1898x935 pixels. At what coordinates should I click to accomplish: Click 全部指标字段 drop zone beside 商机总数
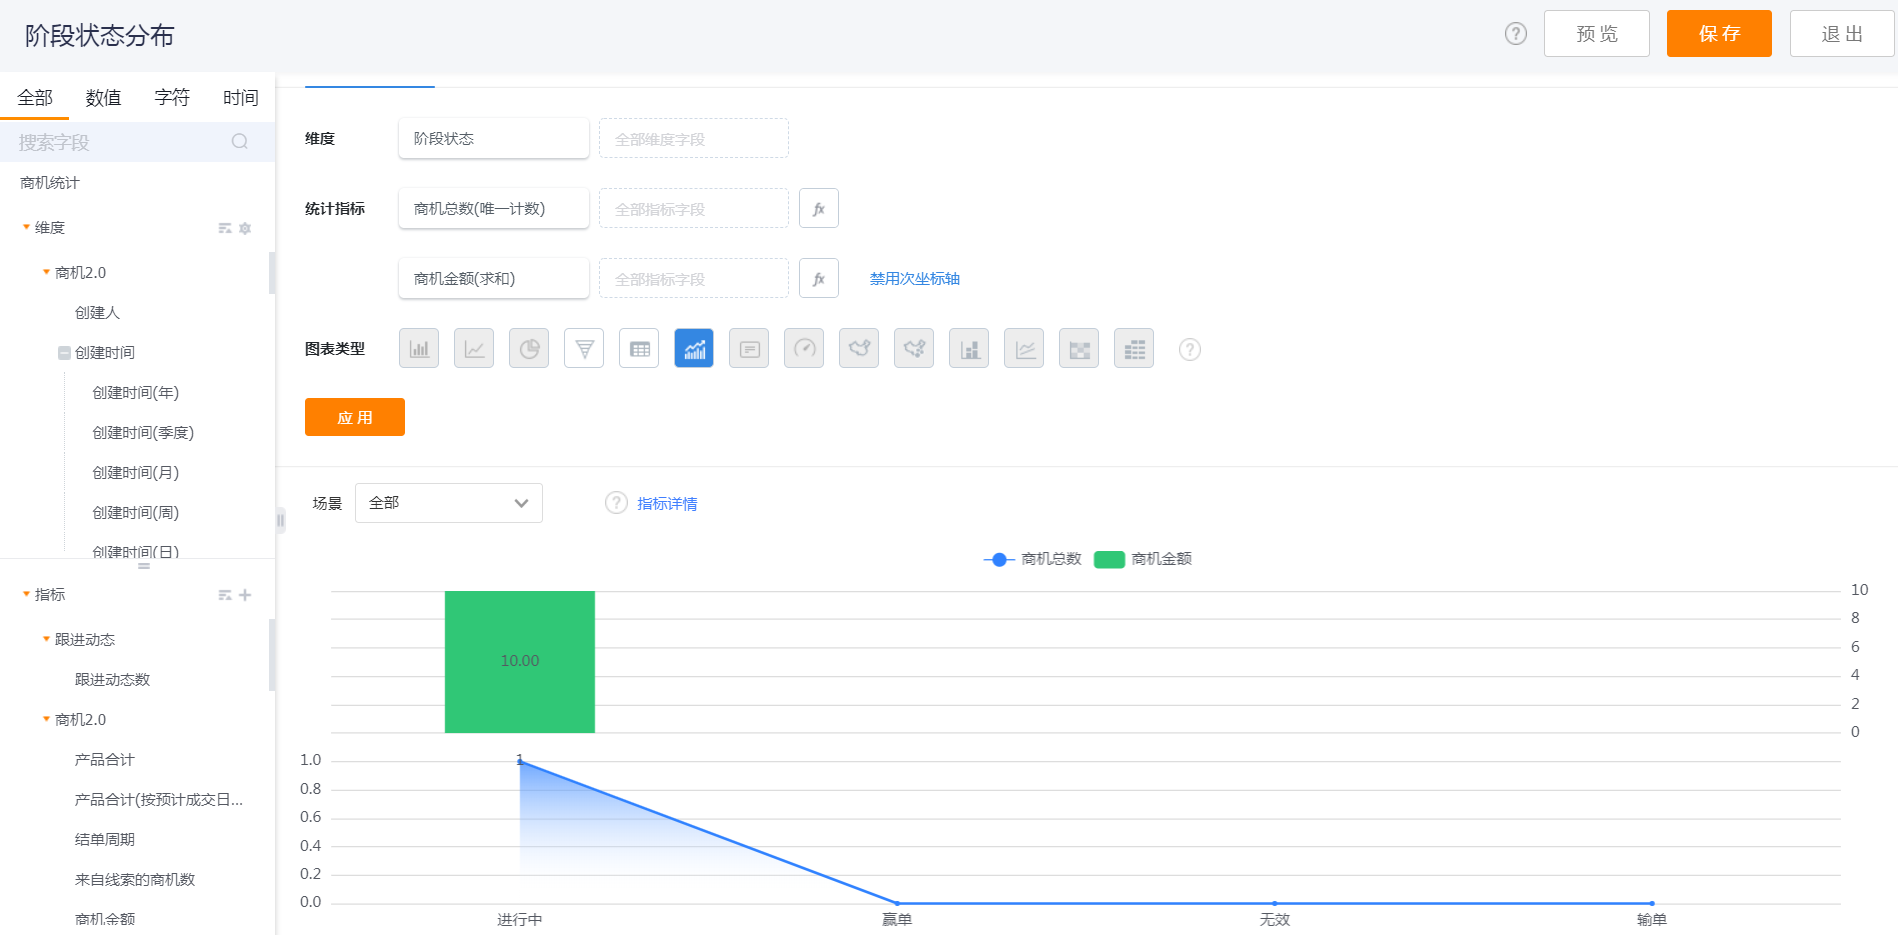pyautogui.click(x=694, y=208)
